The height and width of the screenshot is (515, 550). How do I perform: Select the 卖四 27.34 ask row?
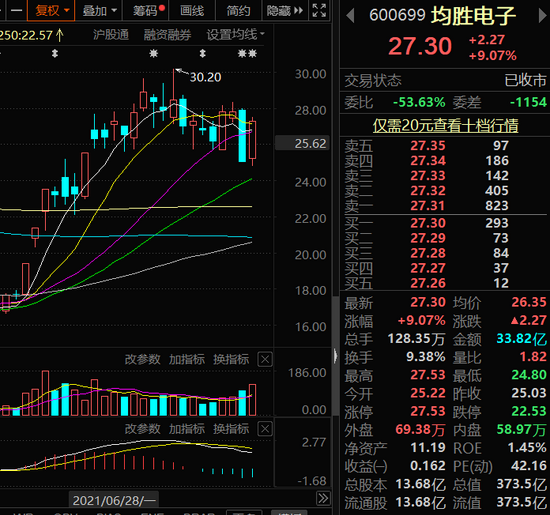(x=445, y=161)
